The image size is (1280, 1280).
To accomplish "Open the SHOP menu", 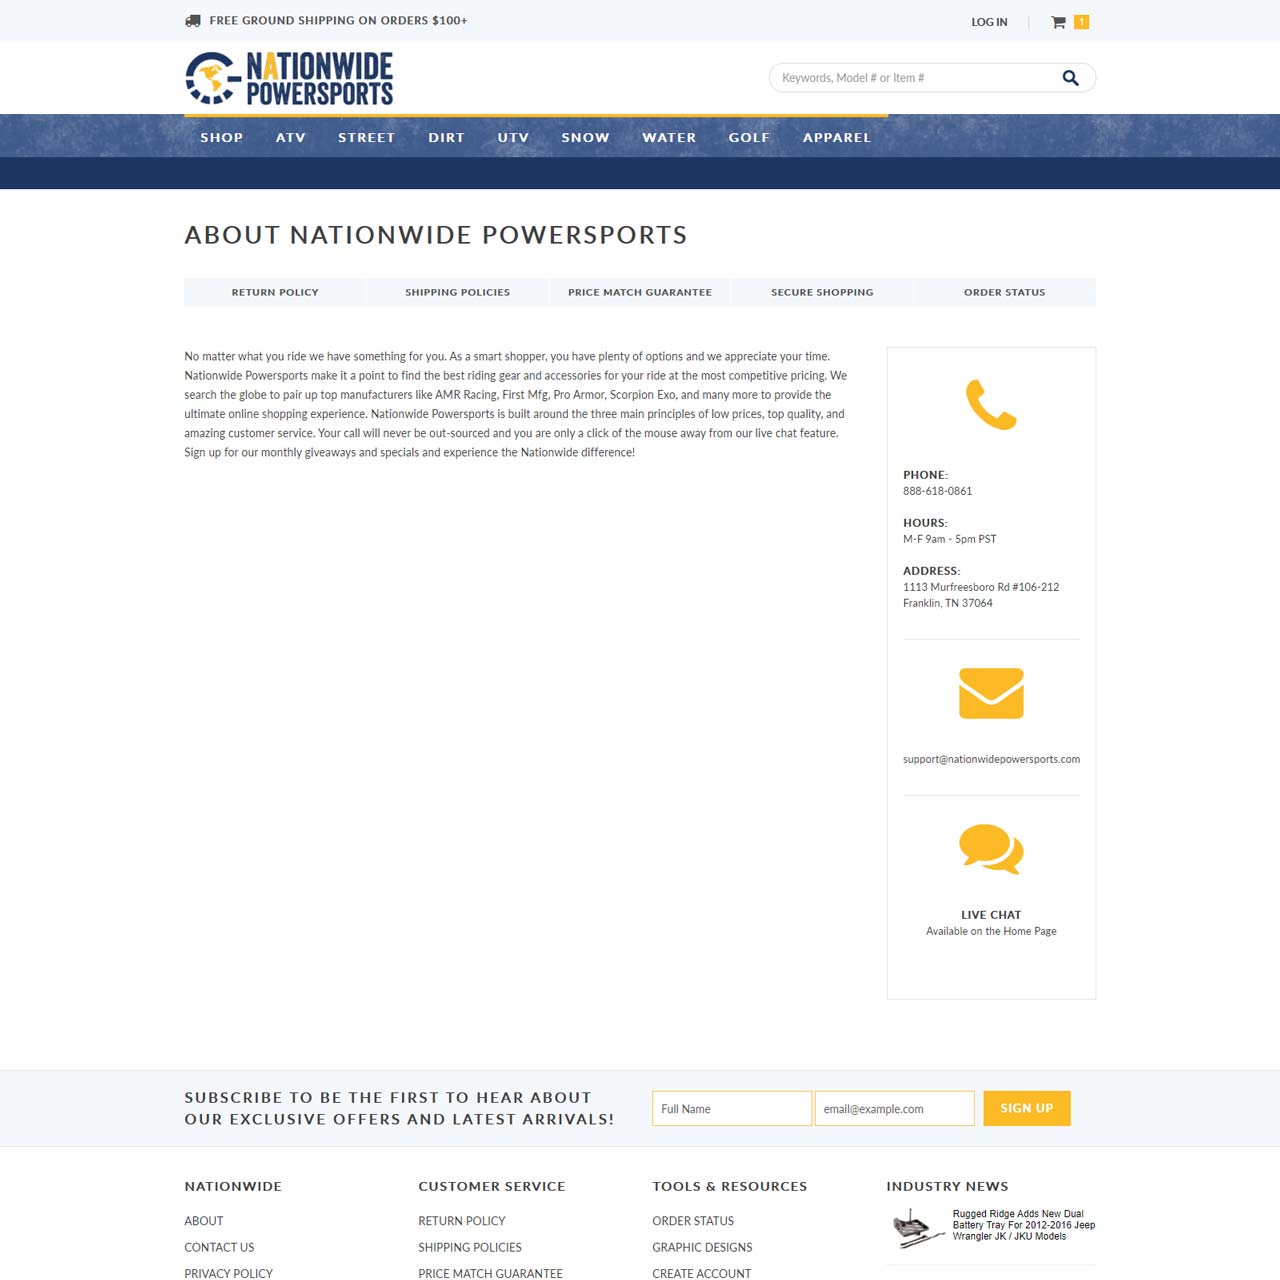I will tap(222, 138).
